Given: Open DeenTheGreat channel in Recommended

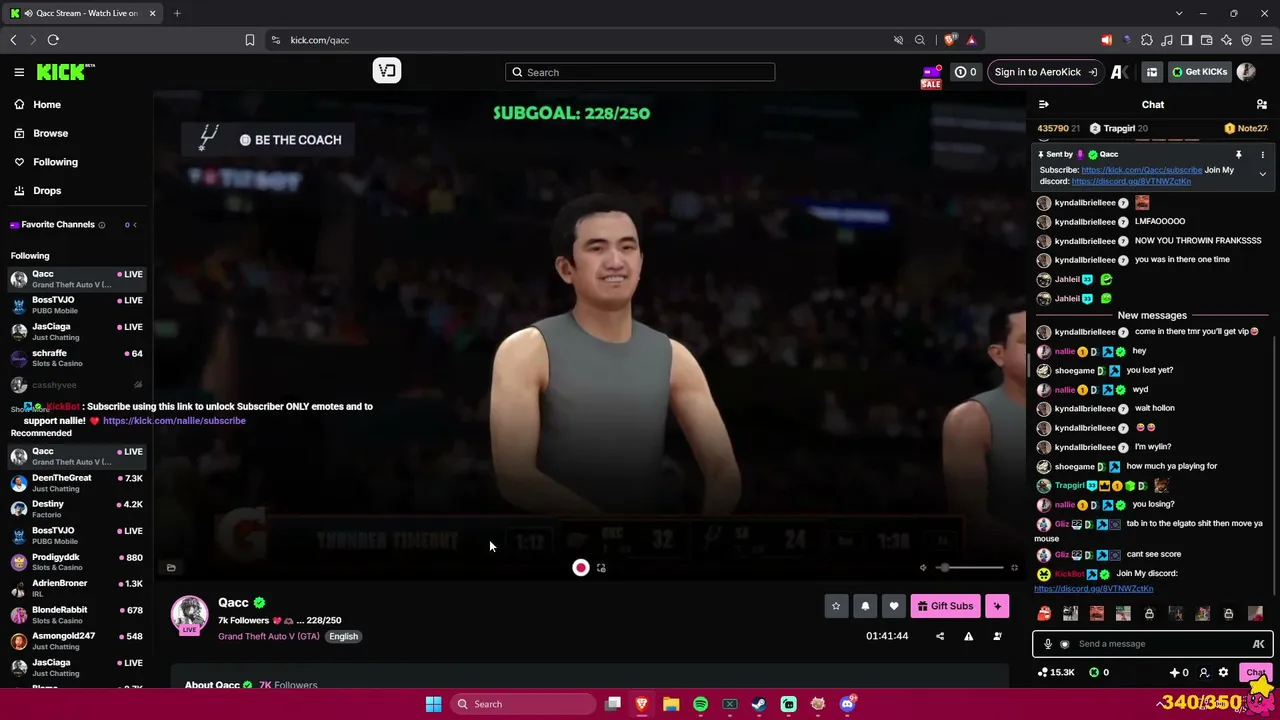Looking at the screenshot, I should click(x=77, y=484).
